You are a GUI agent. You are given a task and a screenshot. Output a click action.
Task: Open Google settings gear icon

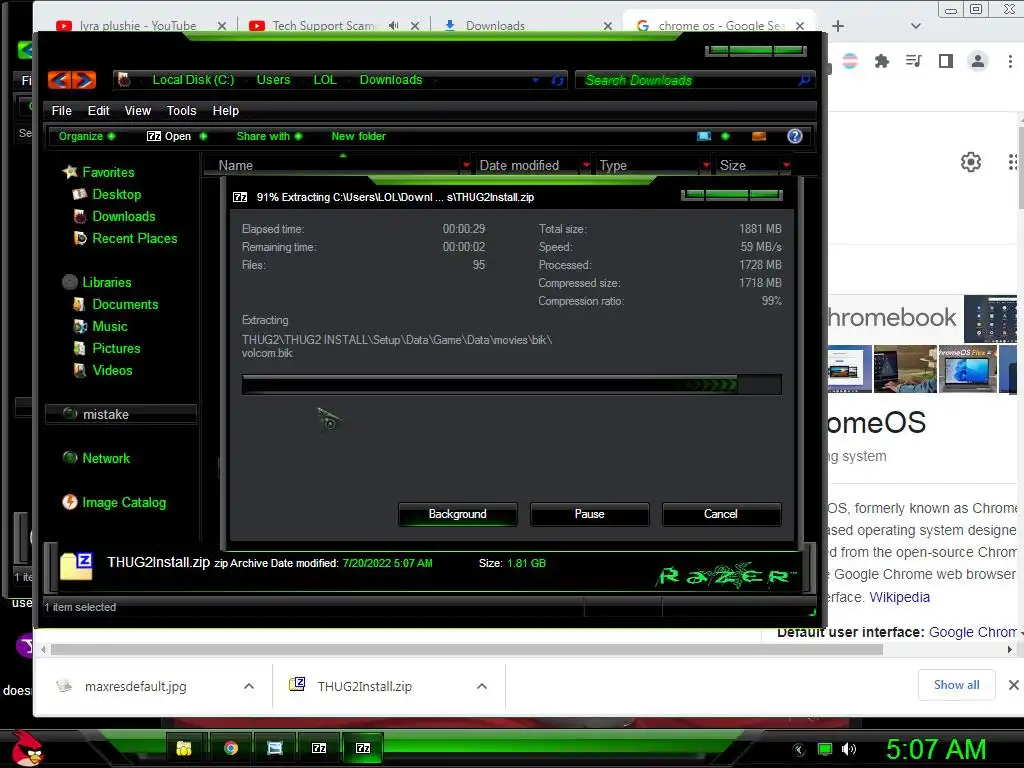[x=970, y=162]
